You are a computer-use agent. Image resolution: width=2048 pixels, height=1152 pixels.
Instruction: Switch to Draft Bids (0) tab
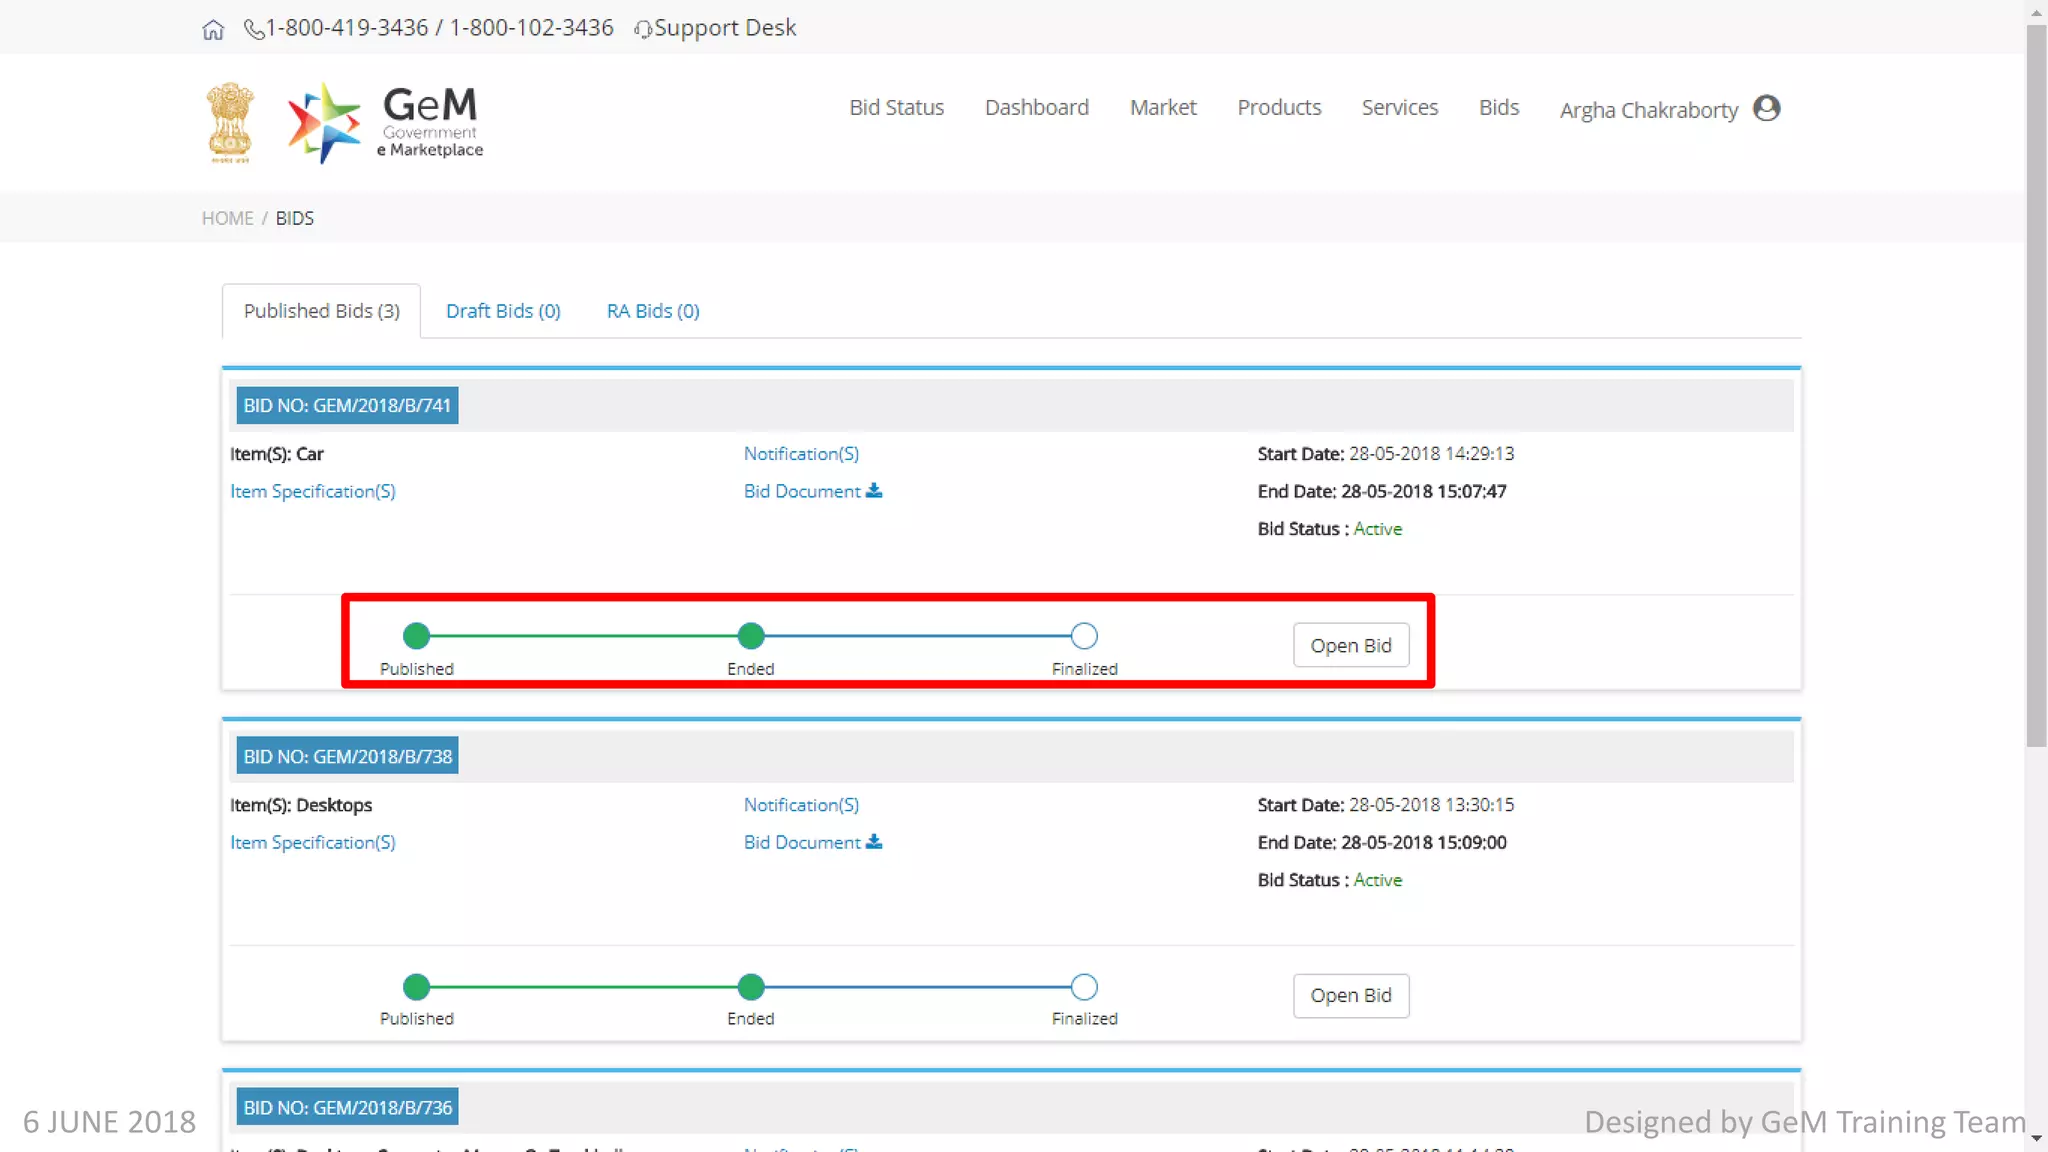[503, 311]
